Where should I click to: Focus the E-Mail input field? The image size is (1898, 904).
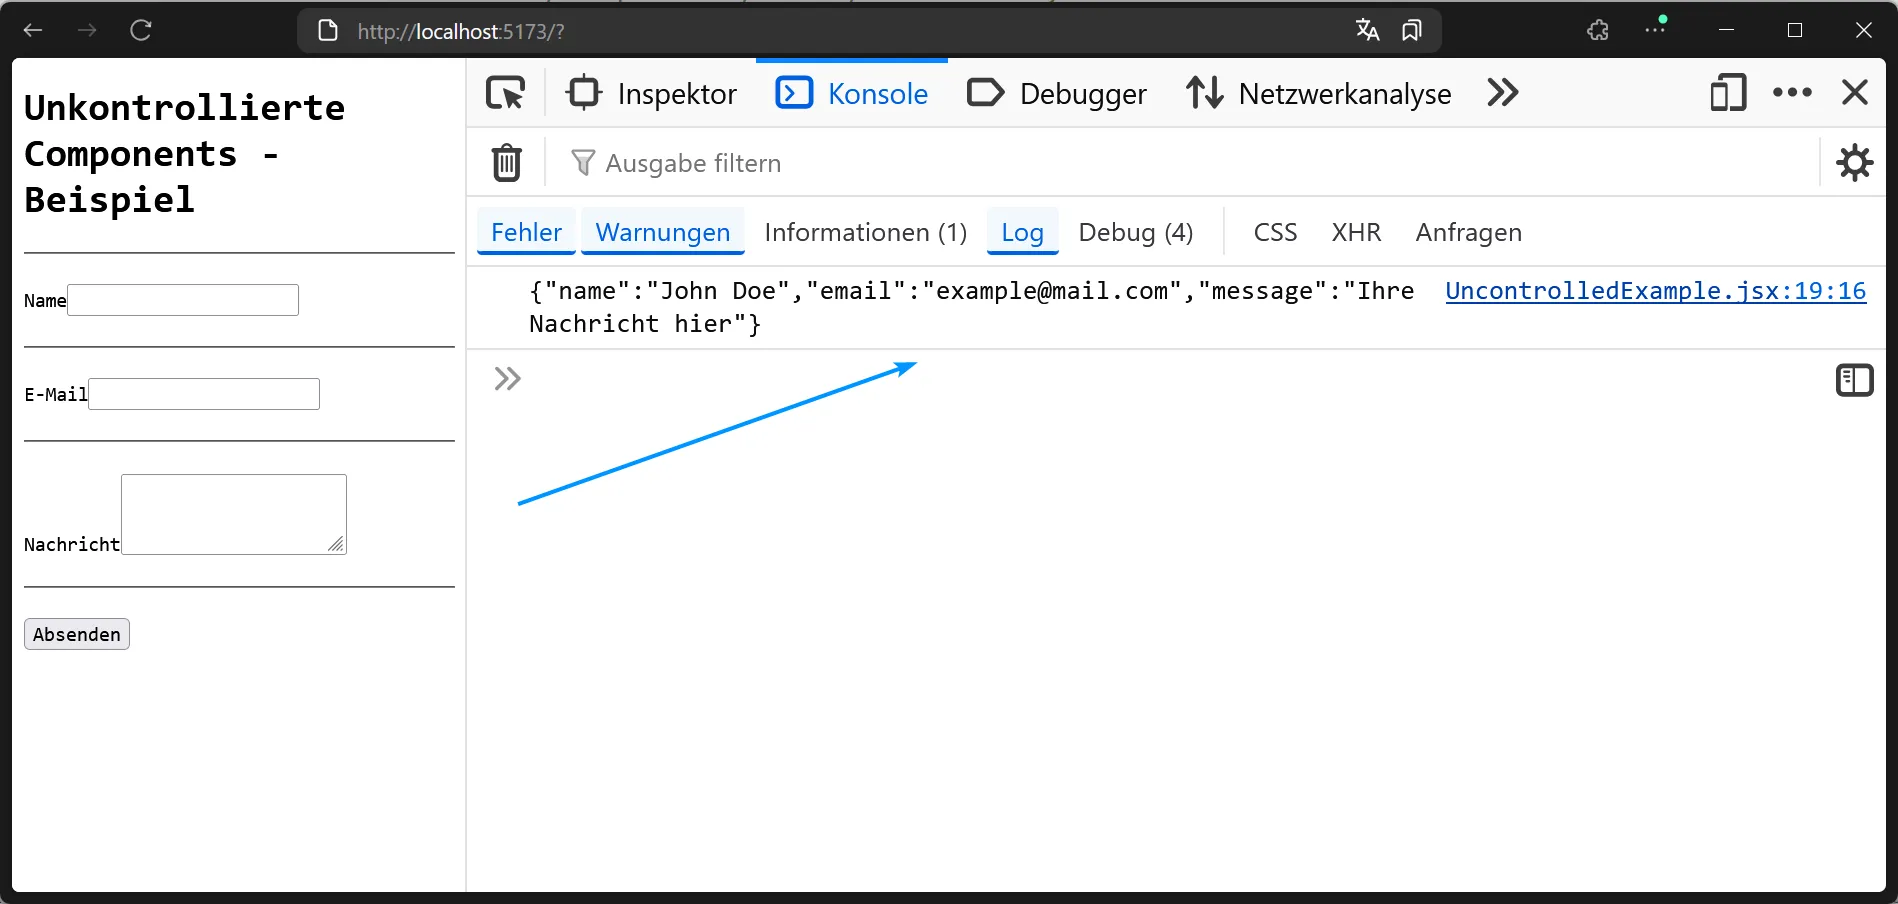click(204, 394)
